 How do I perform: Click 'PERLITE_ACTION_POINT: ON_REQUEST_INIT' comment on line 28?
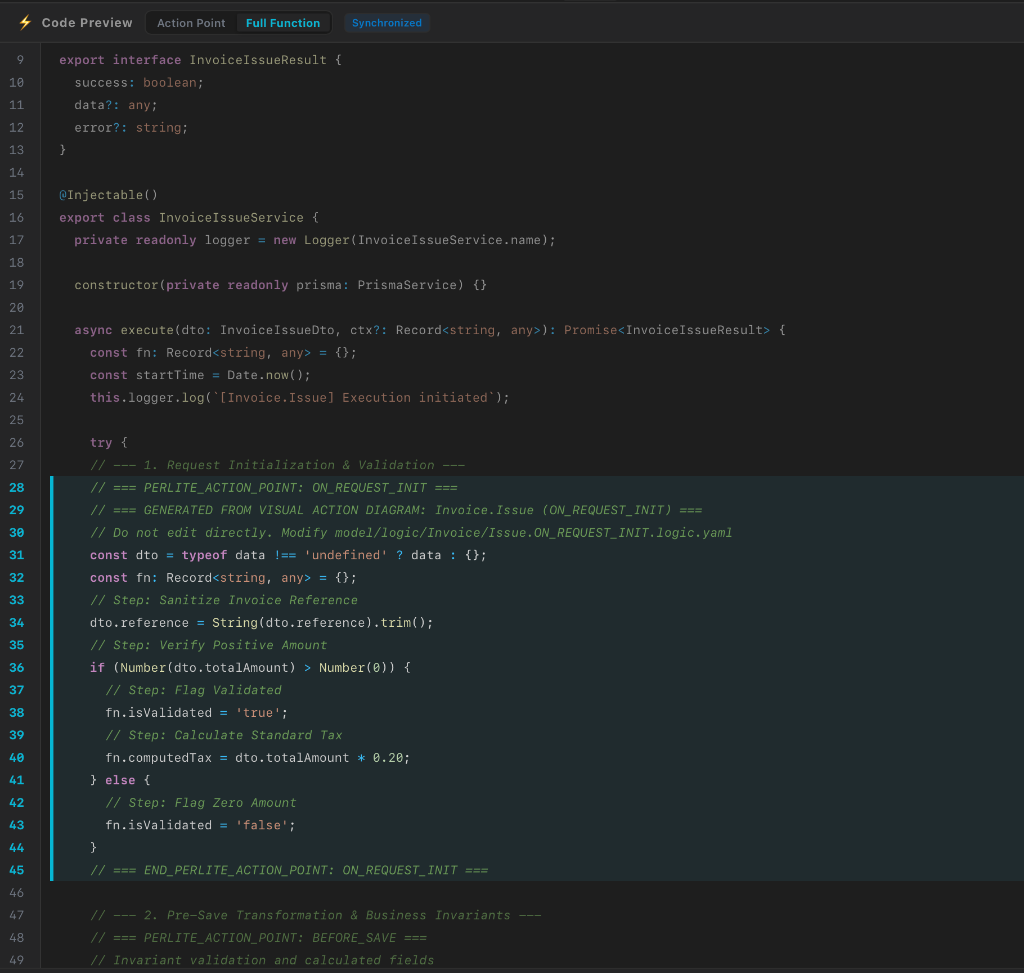[x=274, y=488]
